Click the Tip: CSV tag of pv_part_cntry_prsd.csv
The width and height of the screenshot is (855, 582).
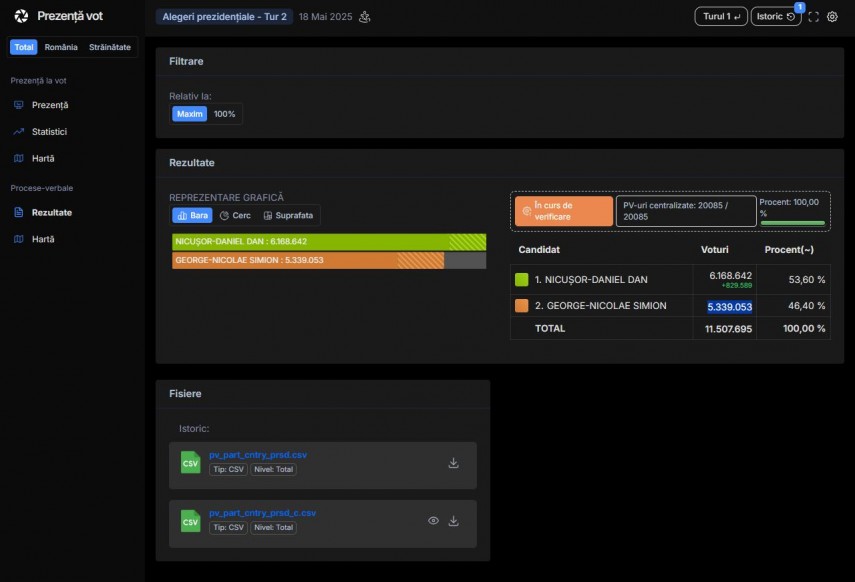point(228,469)
